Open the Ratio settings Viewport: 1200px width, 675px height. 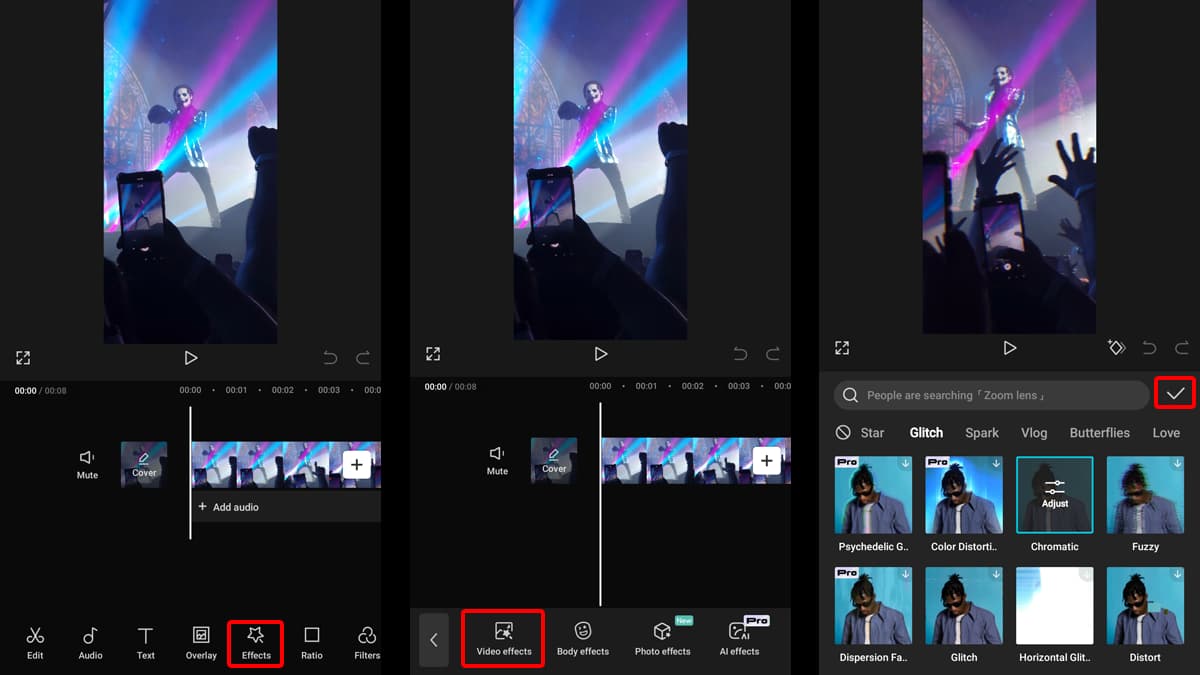click(x=311, y=641)
